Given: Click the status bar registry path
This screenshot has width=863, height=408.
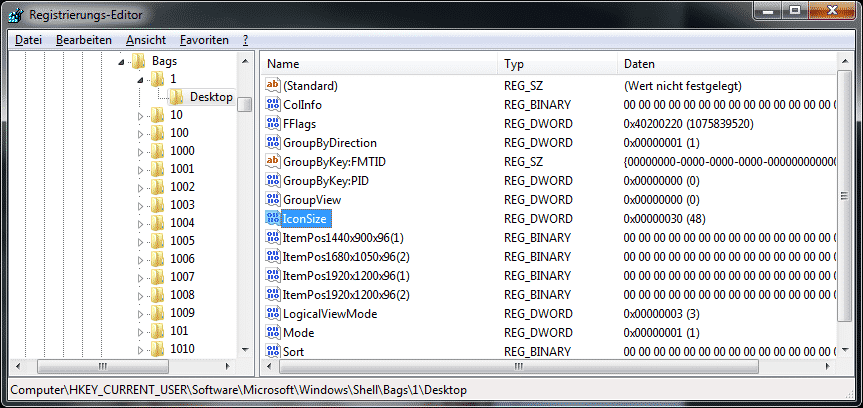Looking at the screenshot, I should coord(238,390).
